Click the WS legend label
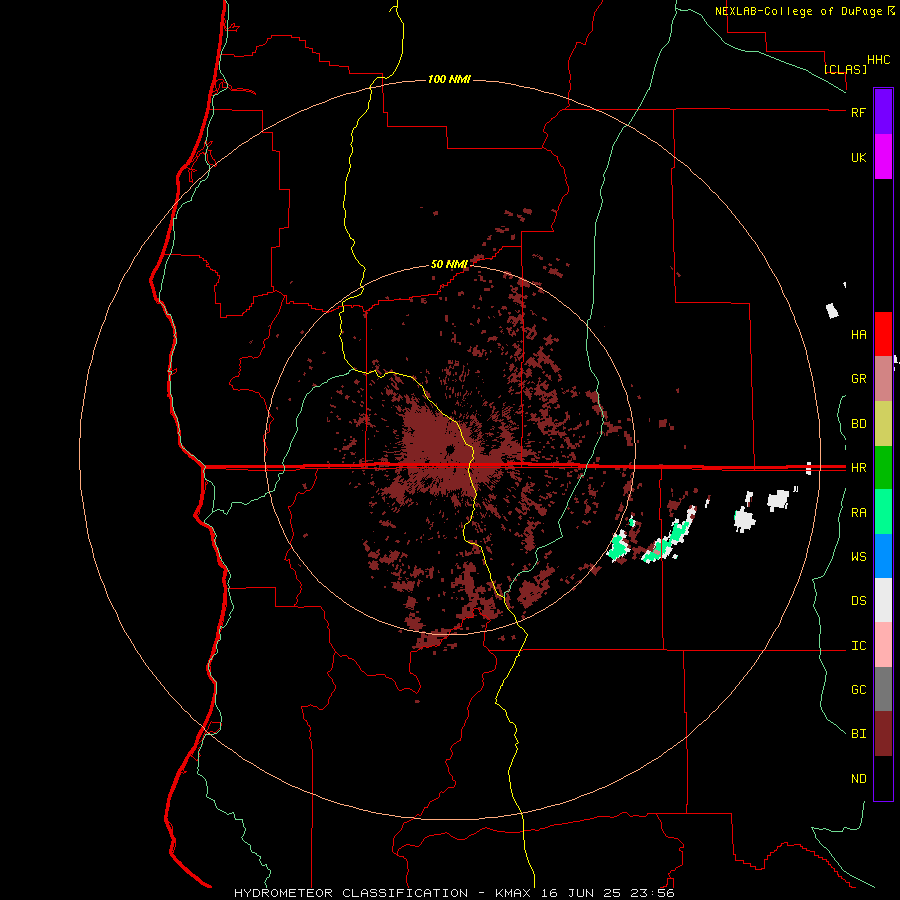This screenshot has height=900, width=900. (x=858, y=557)
